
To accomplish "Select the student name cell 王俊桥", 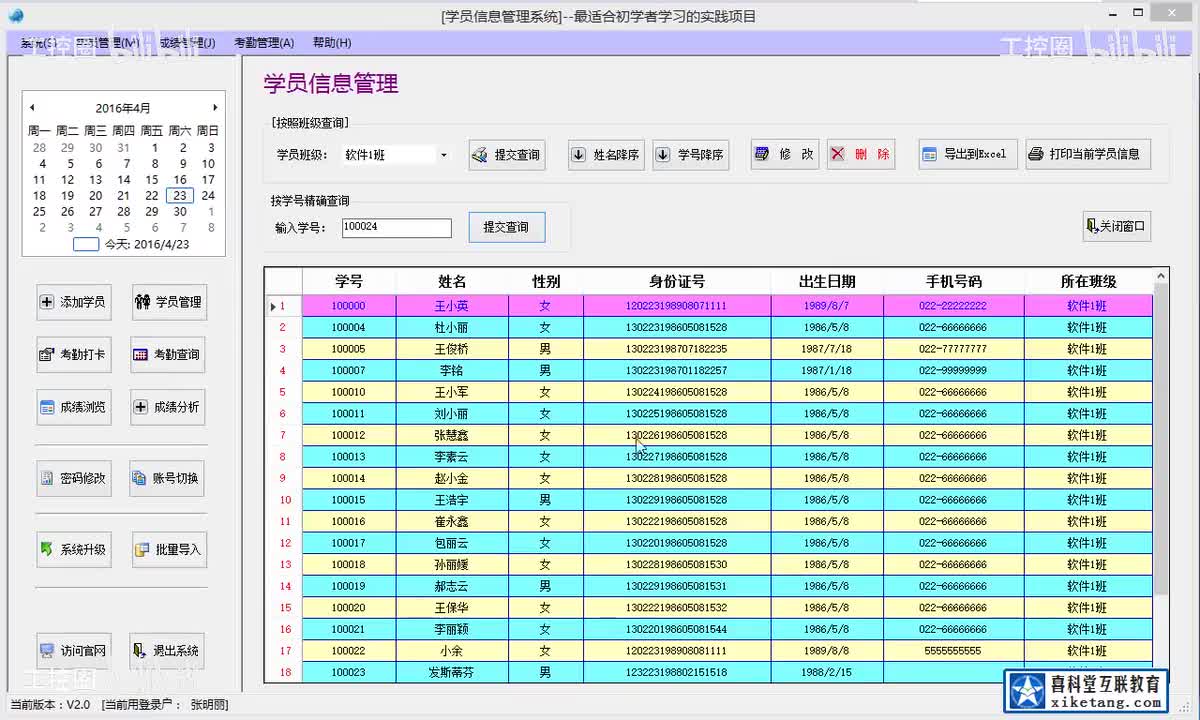I will pyautogui.click(x=452, y=349).
